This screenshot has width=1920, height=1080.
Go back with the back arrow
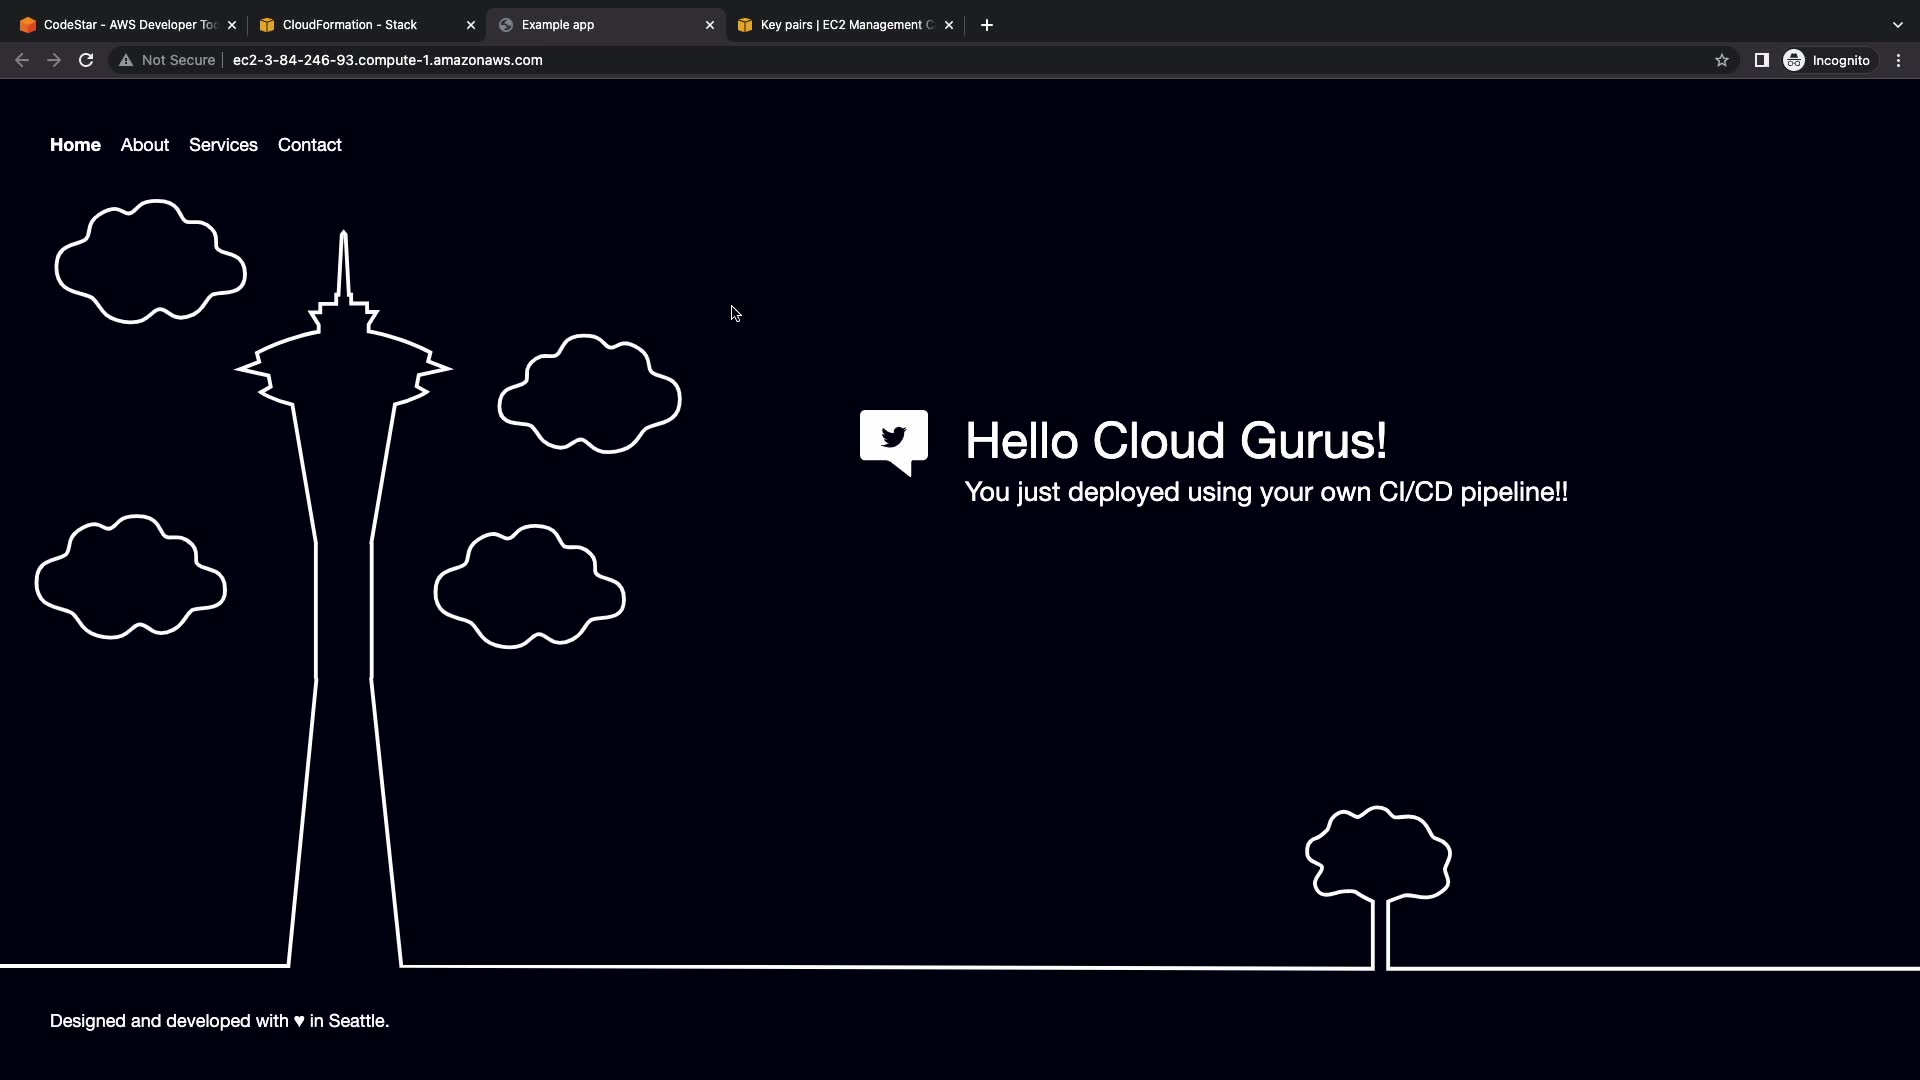click(x=22, y=60)
